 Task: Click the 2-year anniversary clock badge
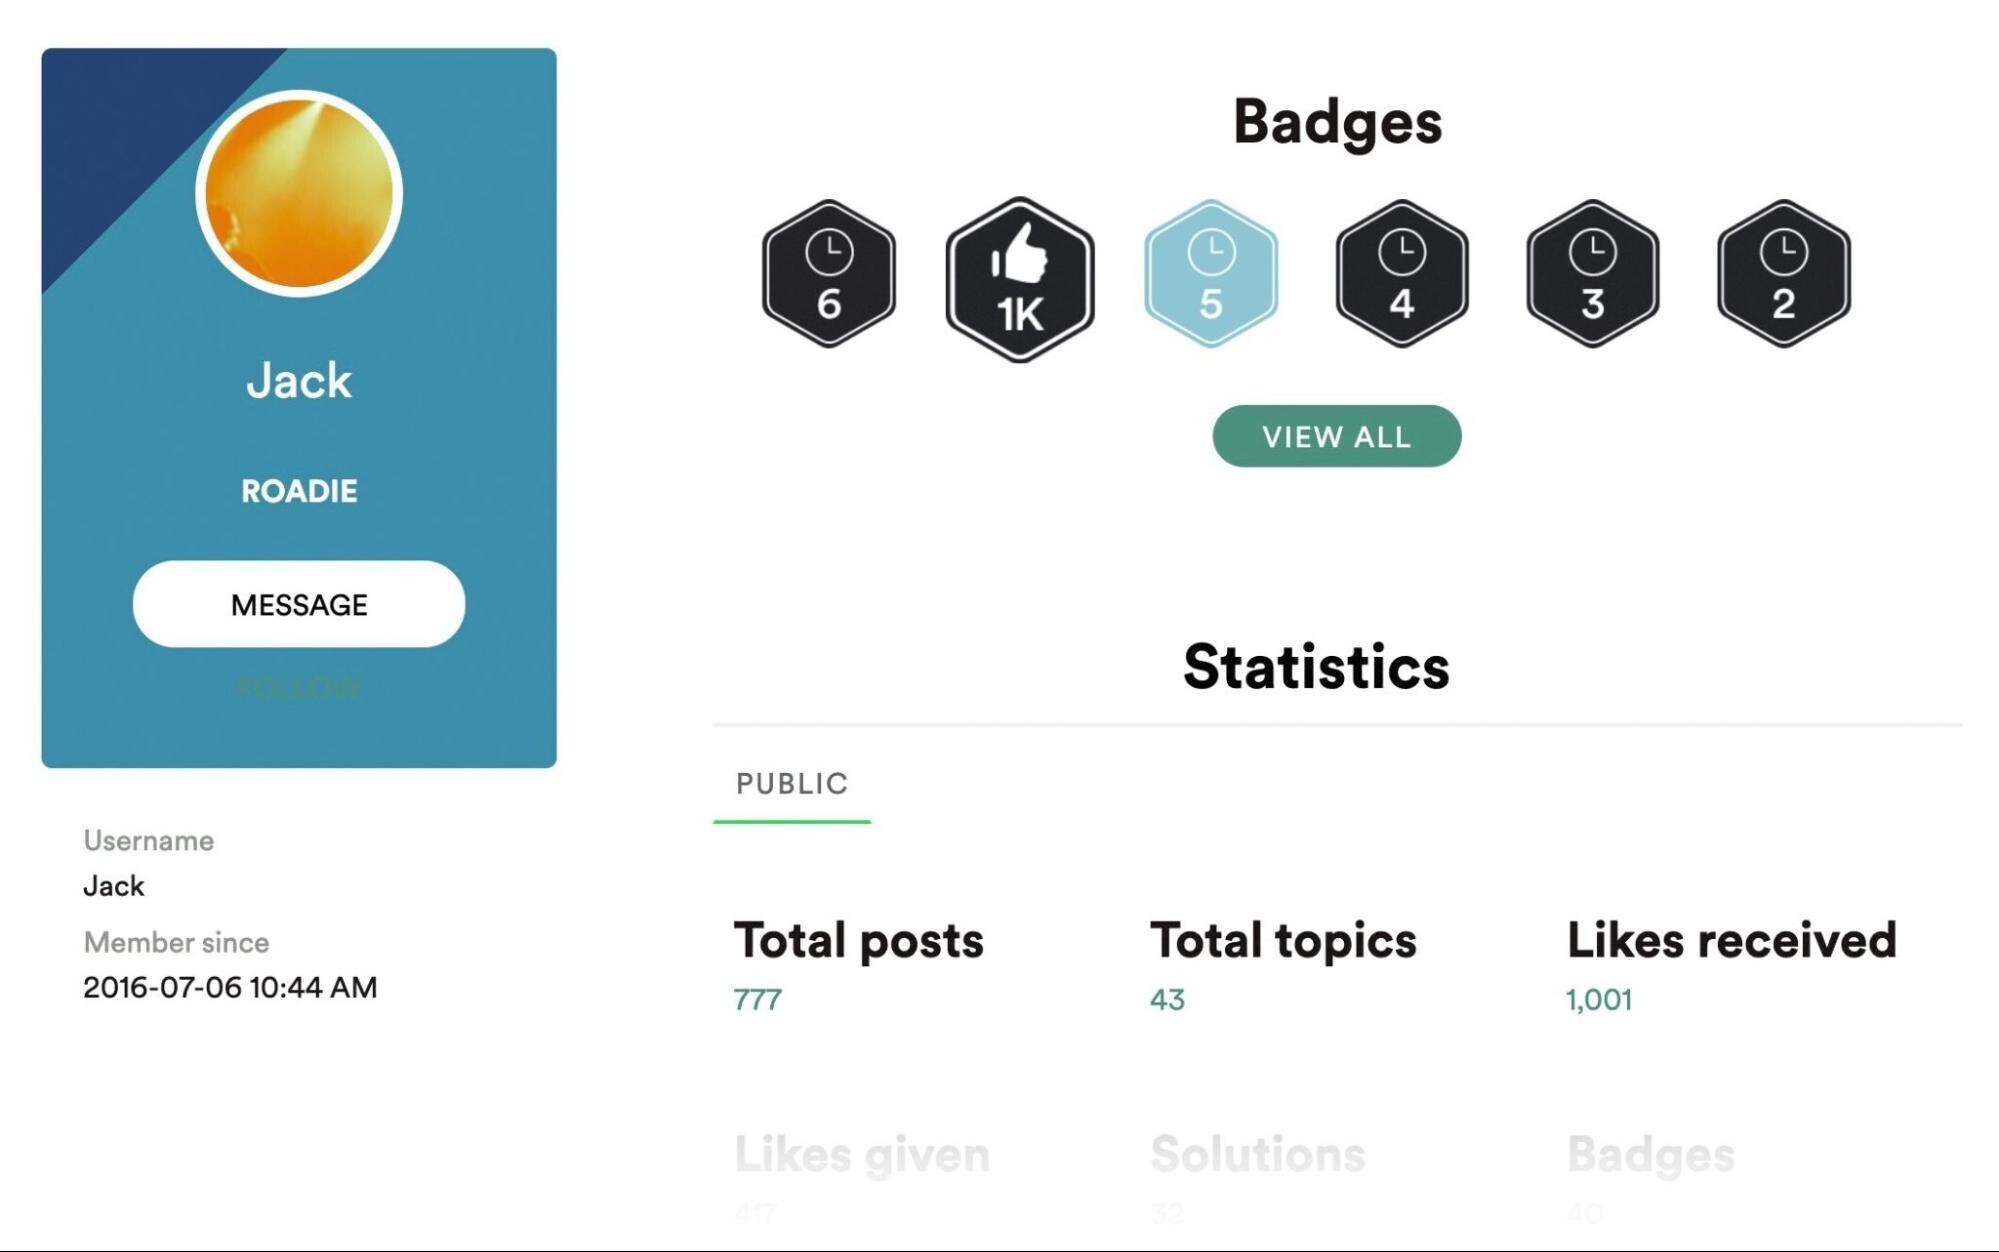click(1784, 274)
